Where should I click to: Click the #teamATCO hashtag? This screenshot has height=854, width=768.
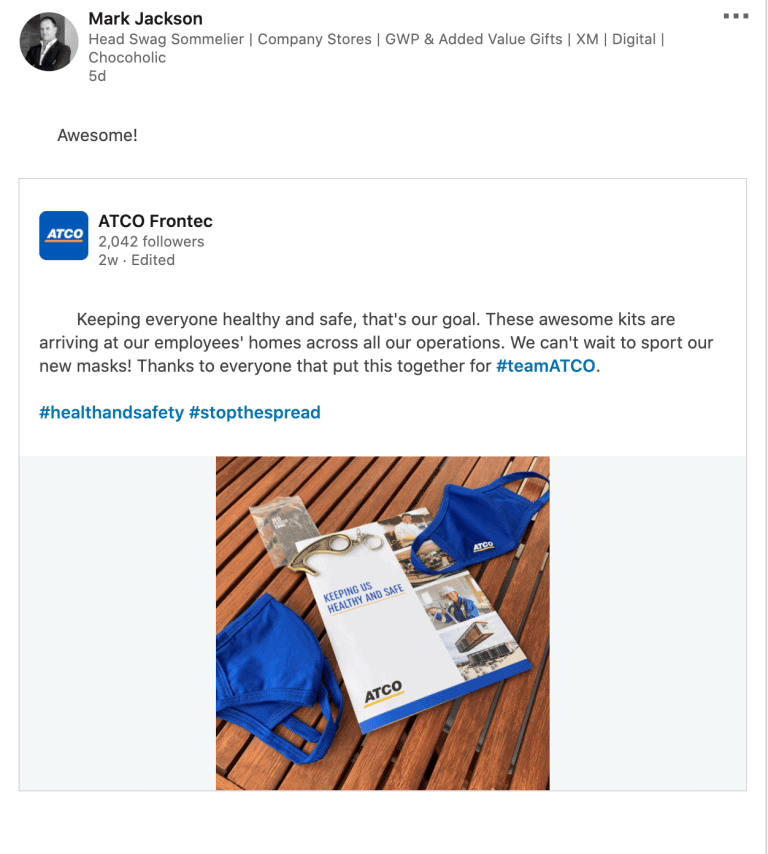(545, 365)
